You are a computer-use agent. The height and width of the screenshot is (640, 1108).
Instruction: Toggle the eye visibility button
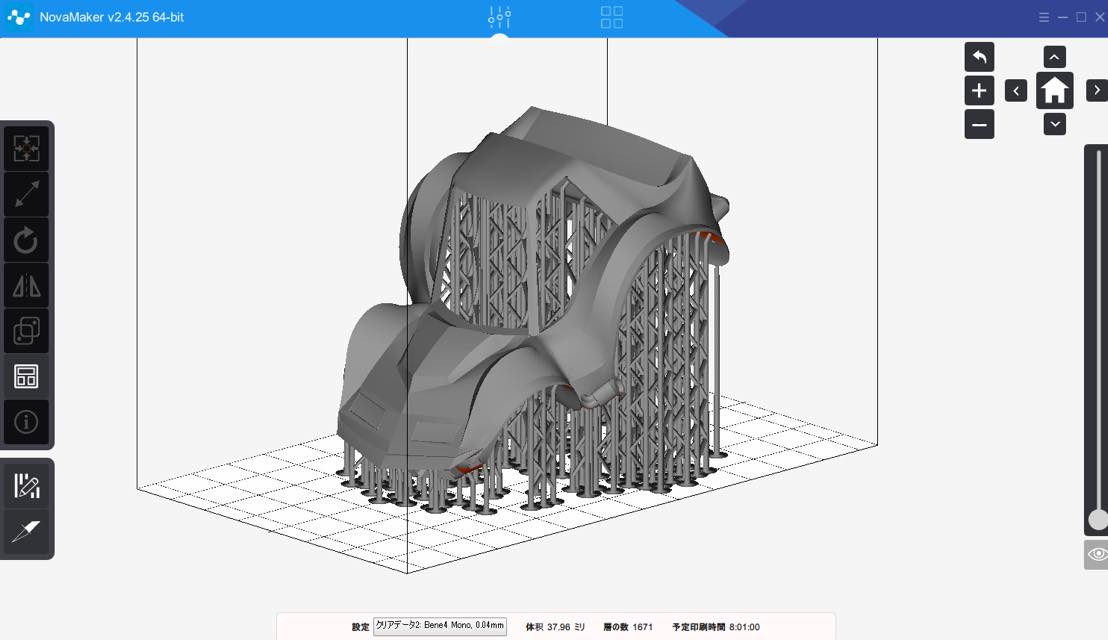click(1097, 554)
